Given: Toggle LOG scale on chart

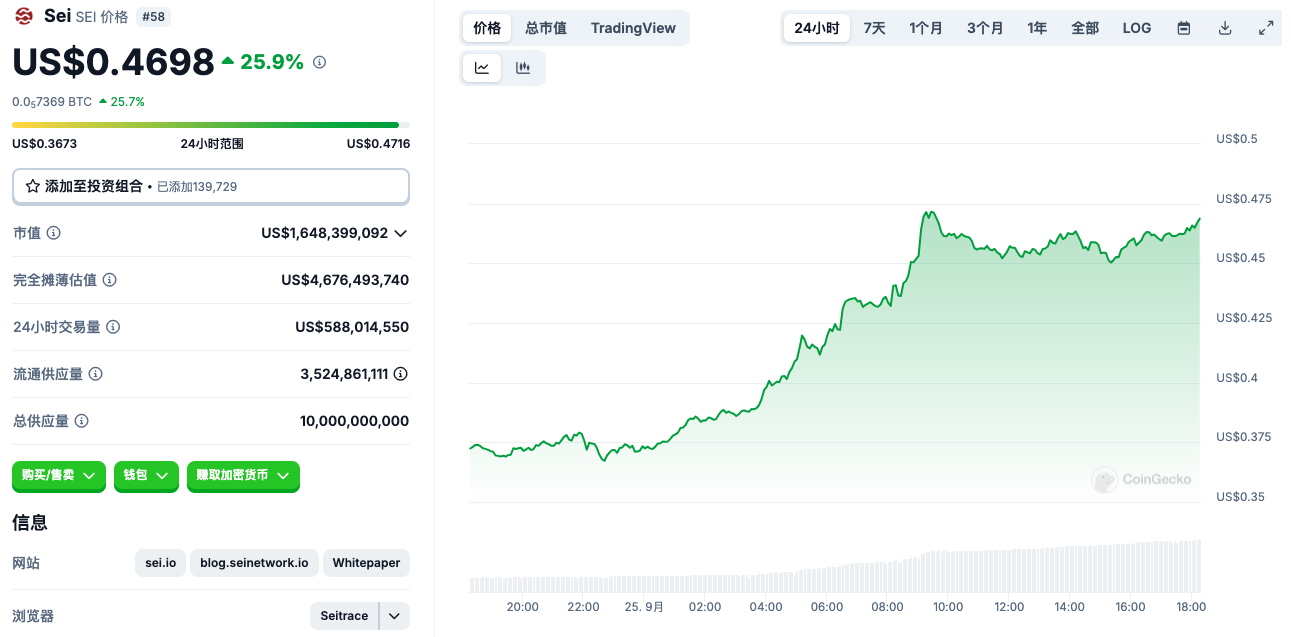Looking at the screenshot, I should click(1137, 28).
